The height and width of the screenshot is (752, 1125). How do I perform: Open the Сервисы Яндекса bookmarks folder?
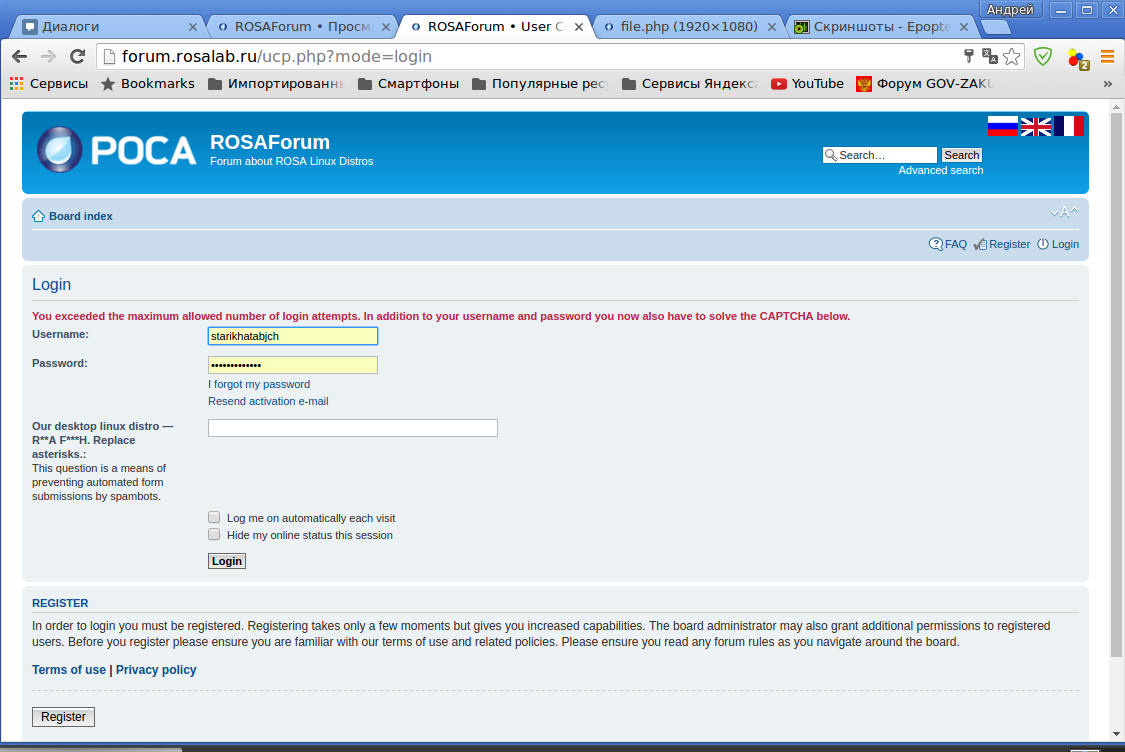click(x=690, y=83)
